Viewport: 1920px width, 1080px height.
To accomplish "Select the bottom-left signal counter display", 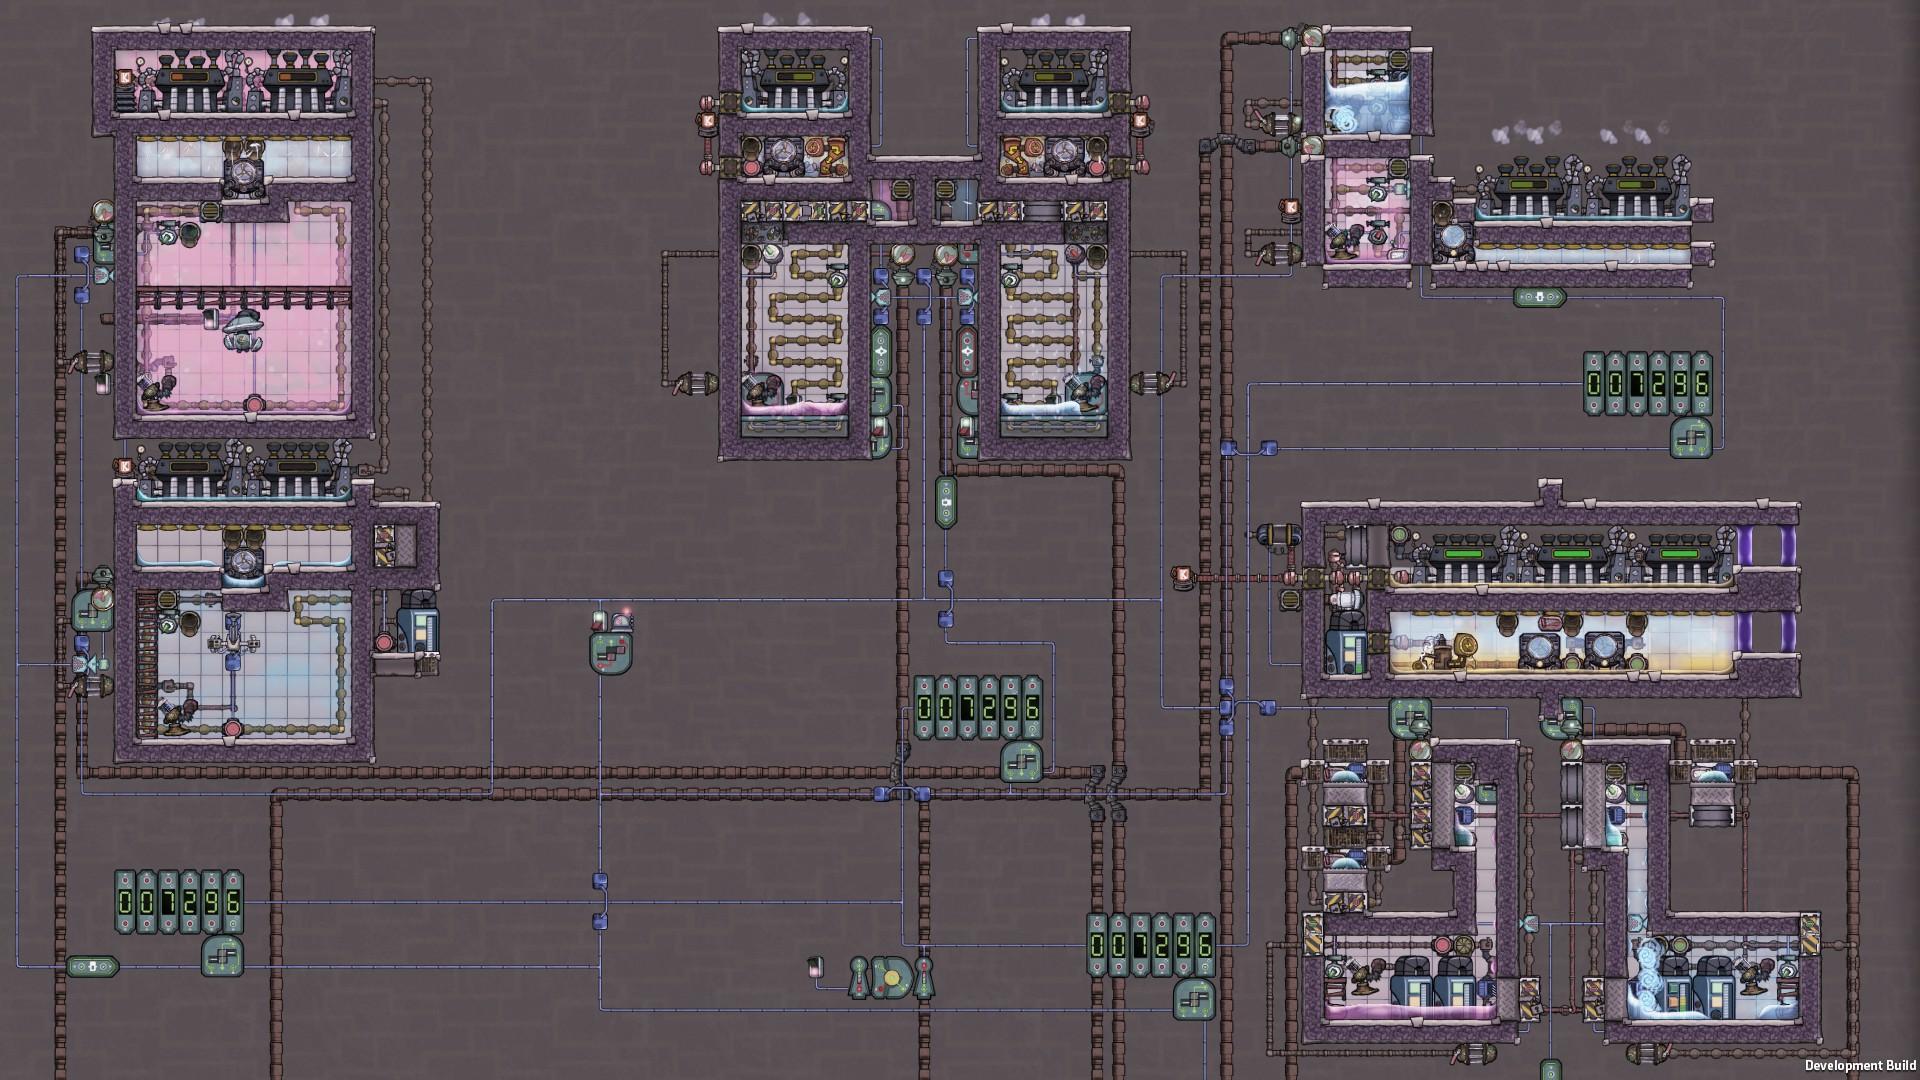I will click(x=179, y=902).
